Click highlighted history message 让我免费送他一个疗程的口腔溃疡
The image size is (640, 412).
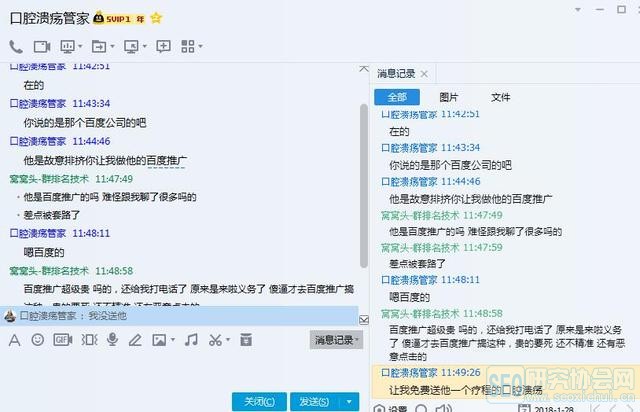(466, 390)
